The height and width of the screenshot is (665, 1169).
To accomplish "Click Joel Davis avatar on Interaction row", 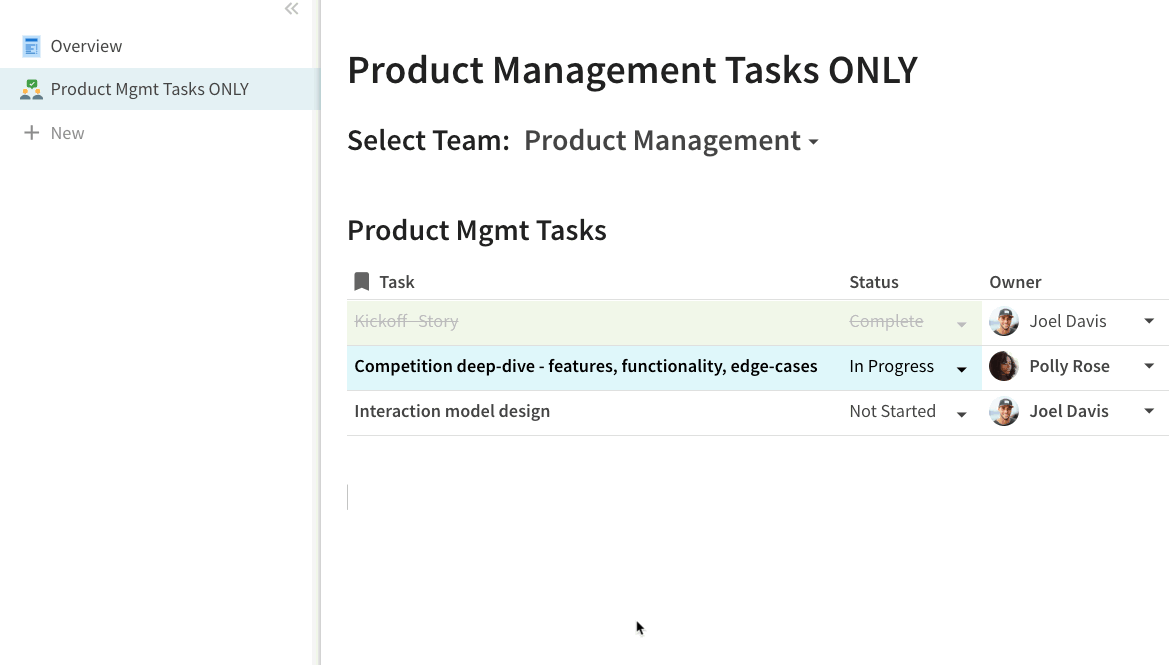I will click(1004, 411).
